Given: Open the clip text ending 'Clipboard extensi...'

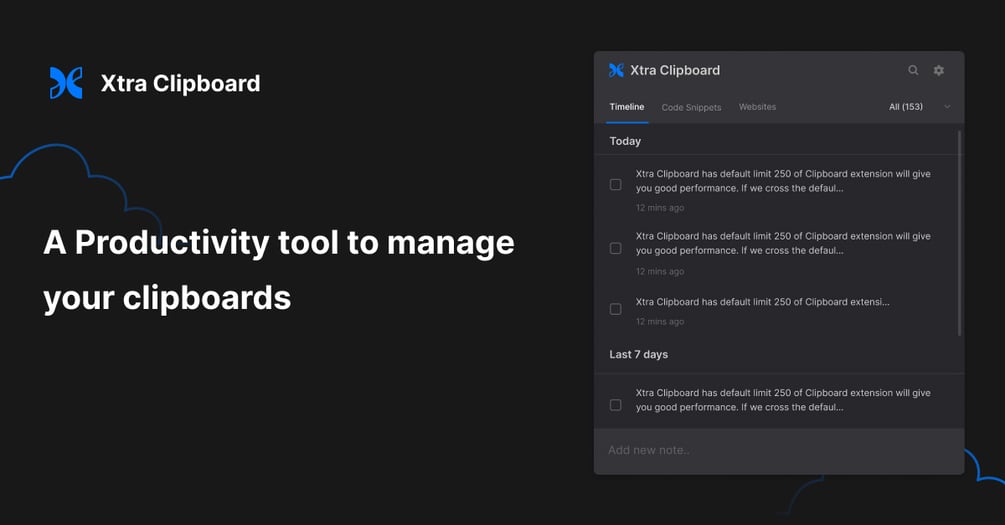Looking at the screenshot, I should coord(763,302).
